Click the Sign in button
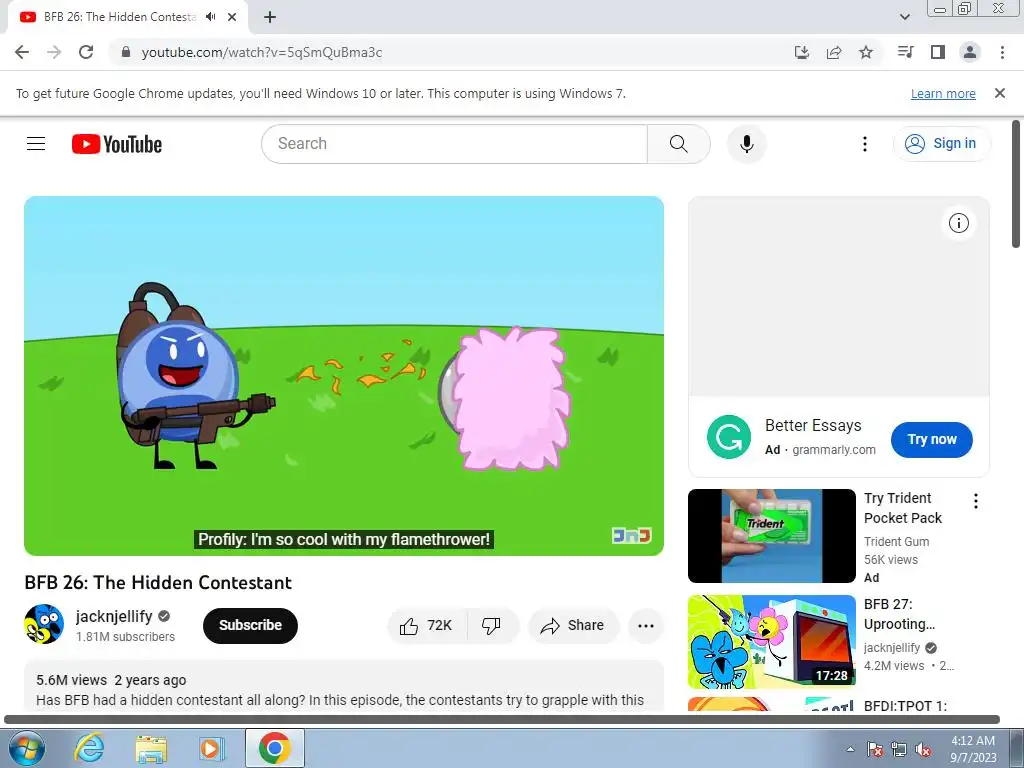 coord(941,144)
